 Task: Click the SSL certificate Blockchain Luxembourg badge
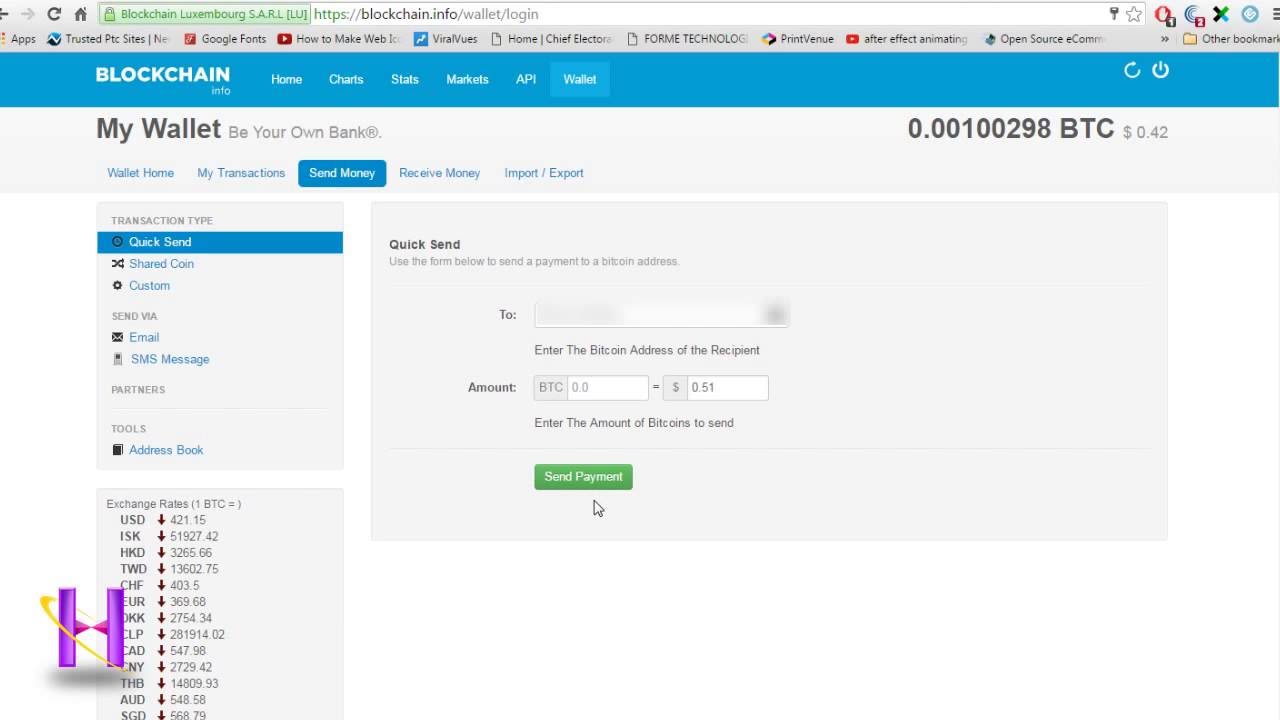point(205,14)
